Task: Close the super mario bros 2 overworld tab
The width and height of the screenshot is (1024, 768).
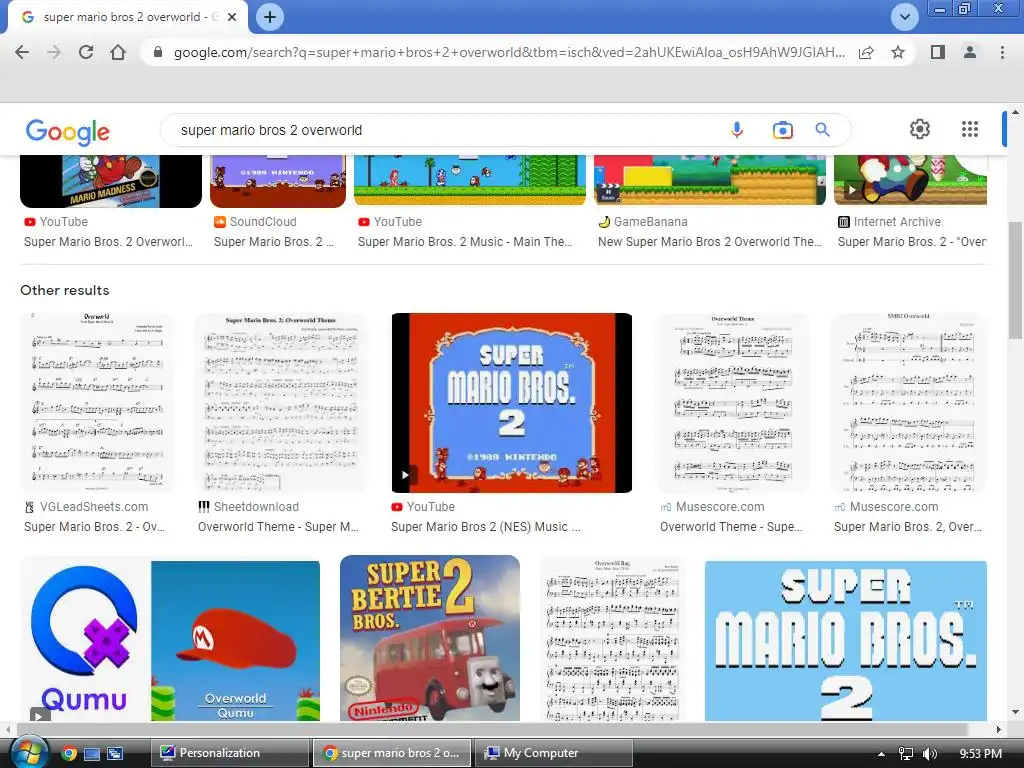Action: 232,17
